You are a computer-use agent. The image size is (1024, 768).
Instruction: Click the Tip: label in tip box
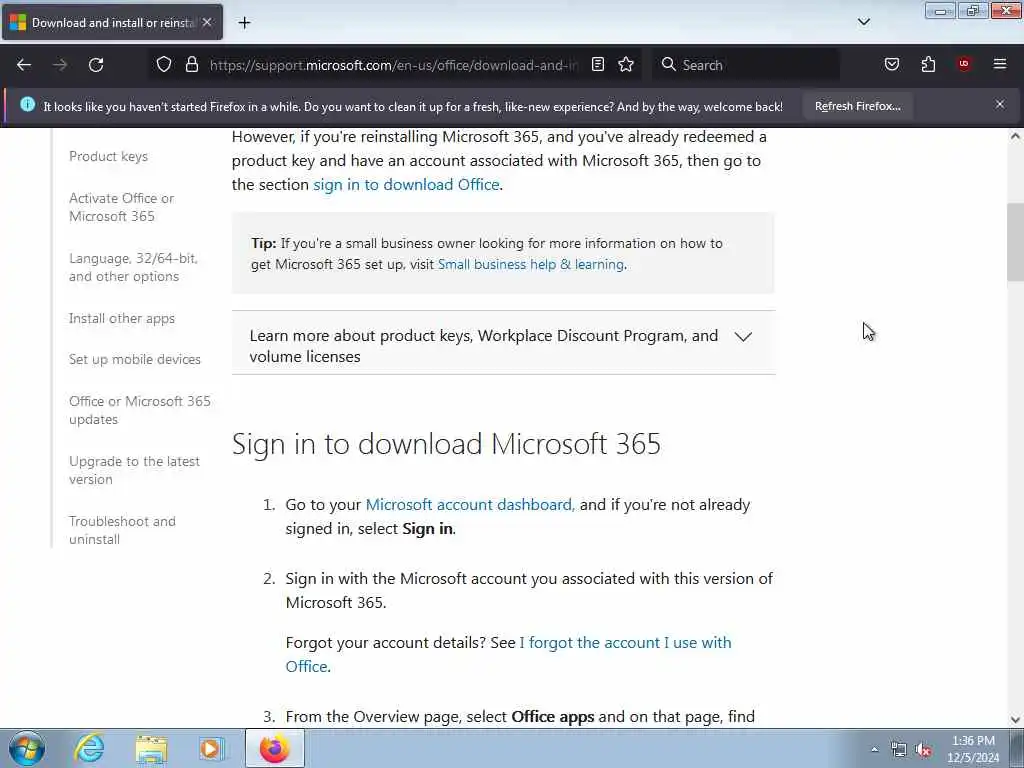(x=264, y=244)
